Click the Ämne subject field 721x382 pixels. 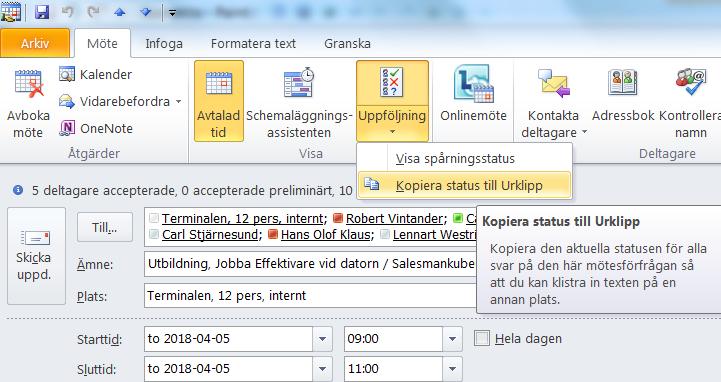[x=310, y=264]
